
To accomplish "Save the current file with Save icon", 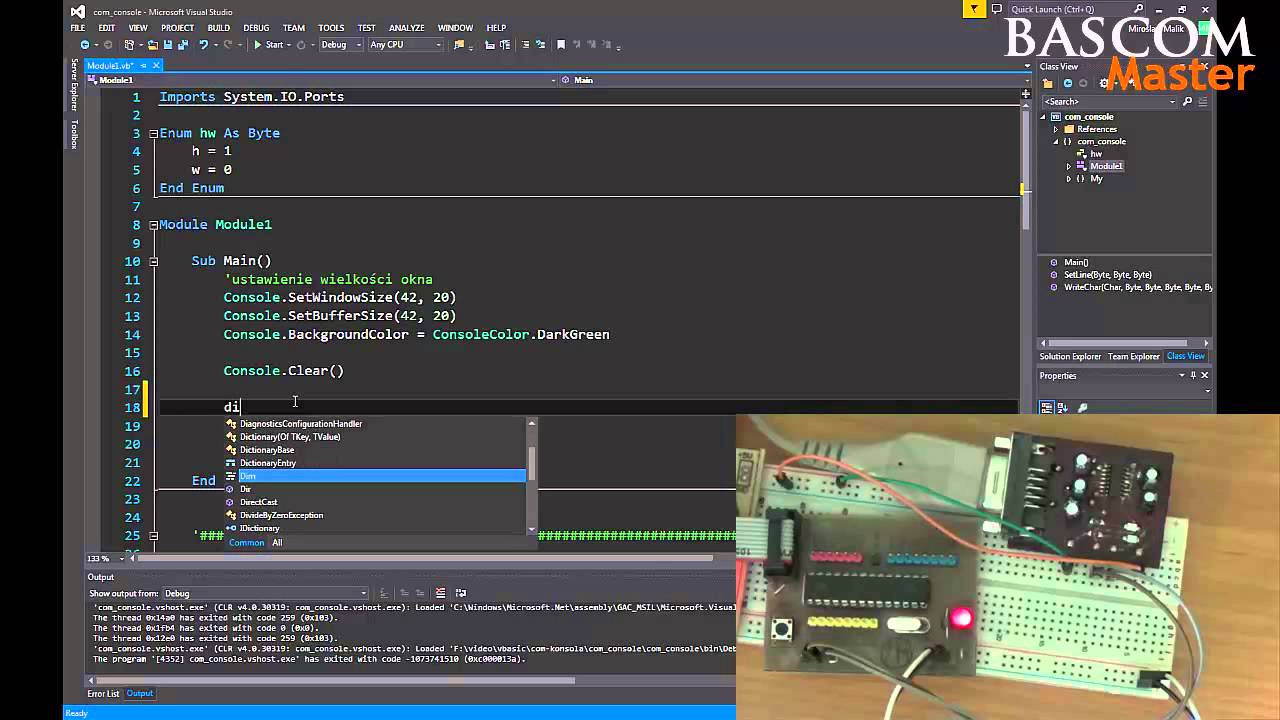I will click(x=167, y=45).
